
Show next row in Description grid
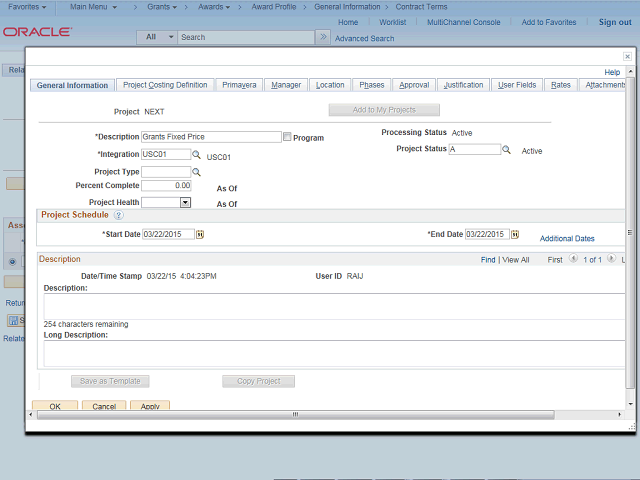[x=611, y=258]
